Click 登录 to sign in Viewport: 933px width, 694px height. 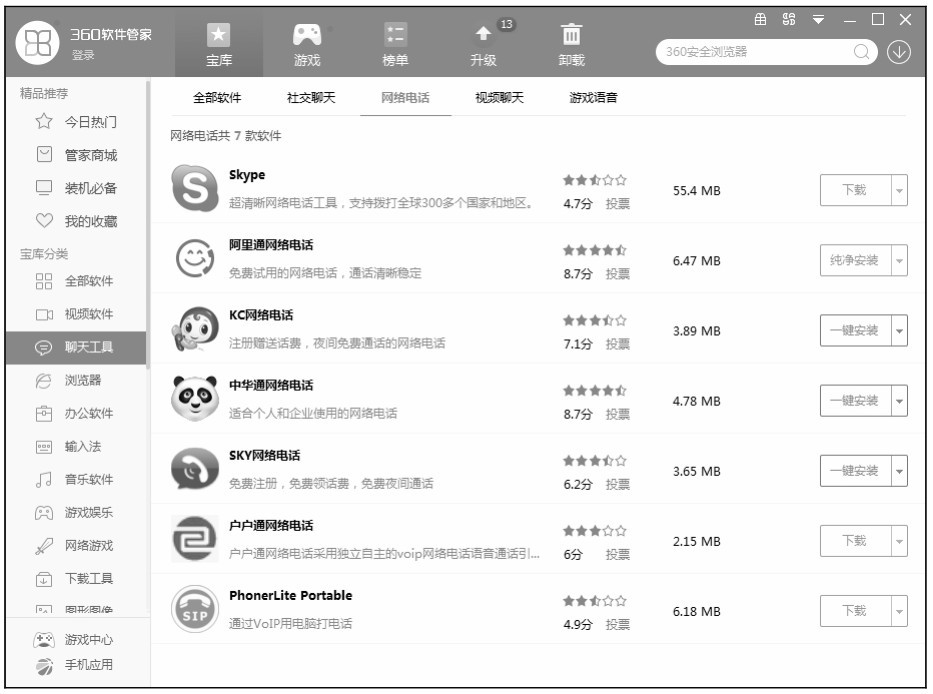tap(83, 55)
